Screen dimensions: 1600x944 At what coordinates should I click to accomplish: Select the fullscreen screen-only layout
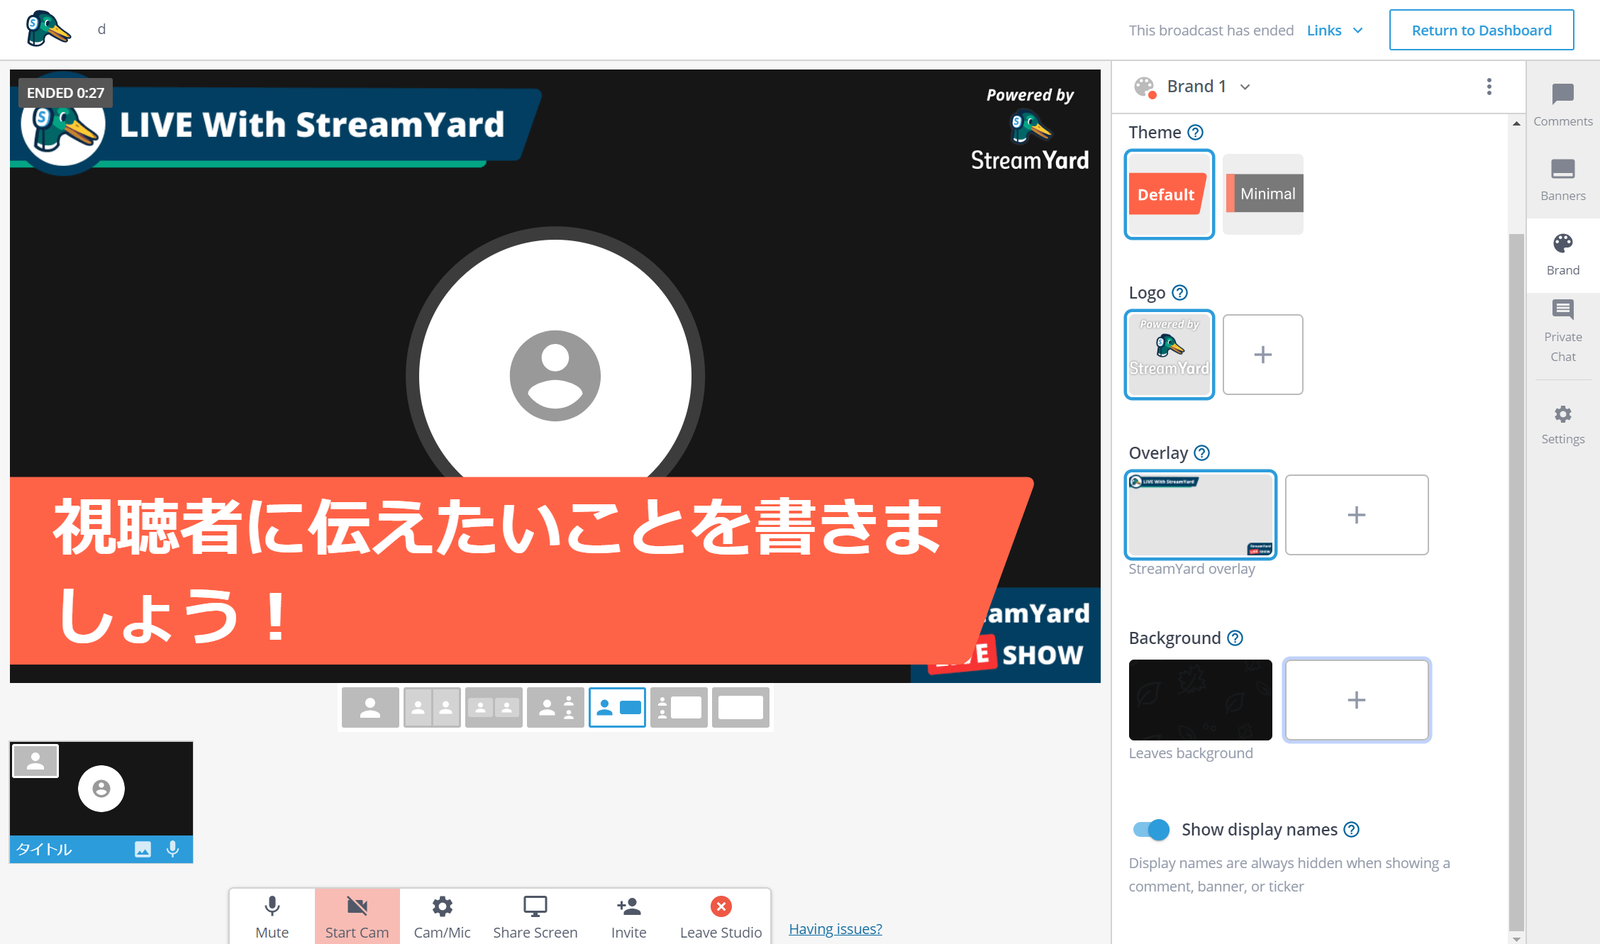pyautogui.click(x=741, y=708)
